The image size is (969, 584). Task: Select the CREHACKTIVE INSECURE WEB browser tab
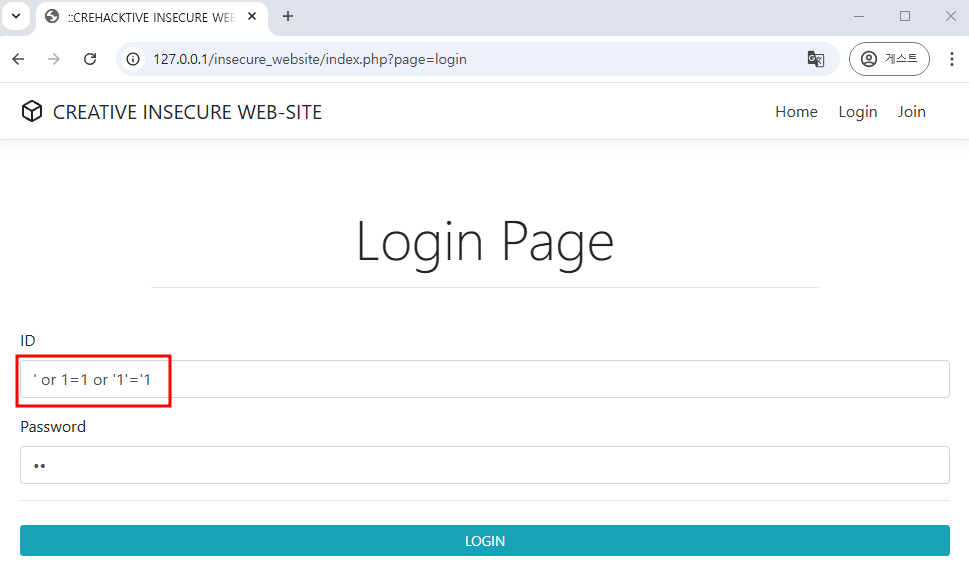[151, 17]
